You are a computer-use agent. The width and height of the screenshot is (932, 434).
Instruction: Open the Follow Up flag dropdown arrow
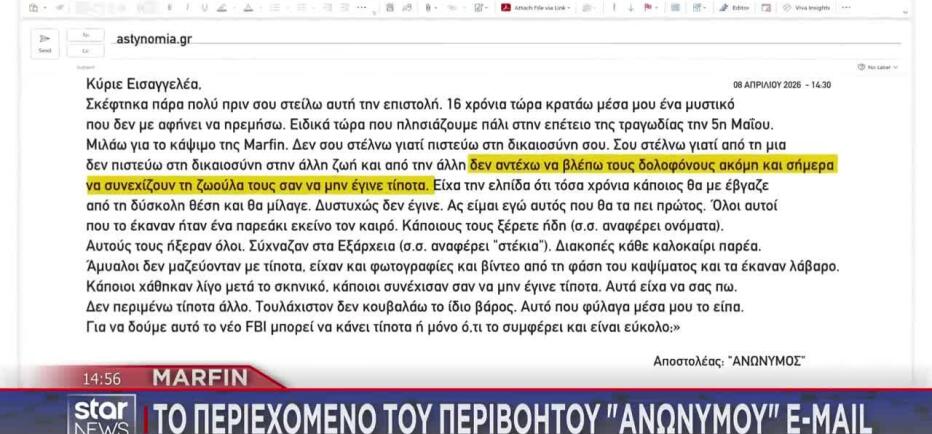click(x=656, y=8)
